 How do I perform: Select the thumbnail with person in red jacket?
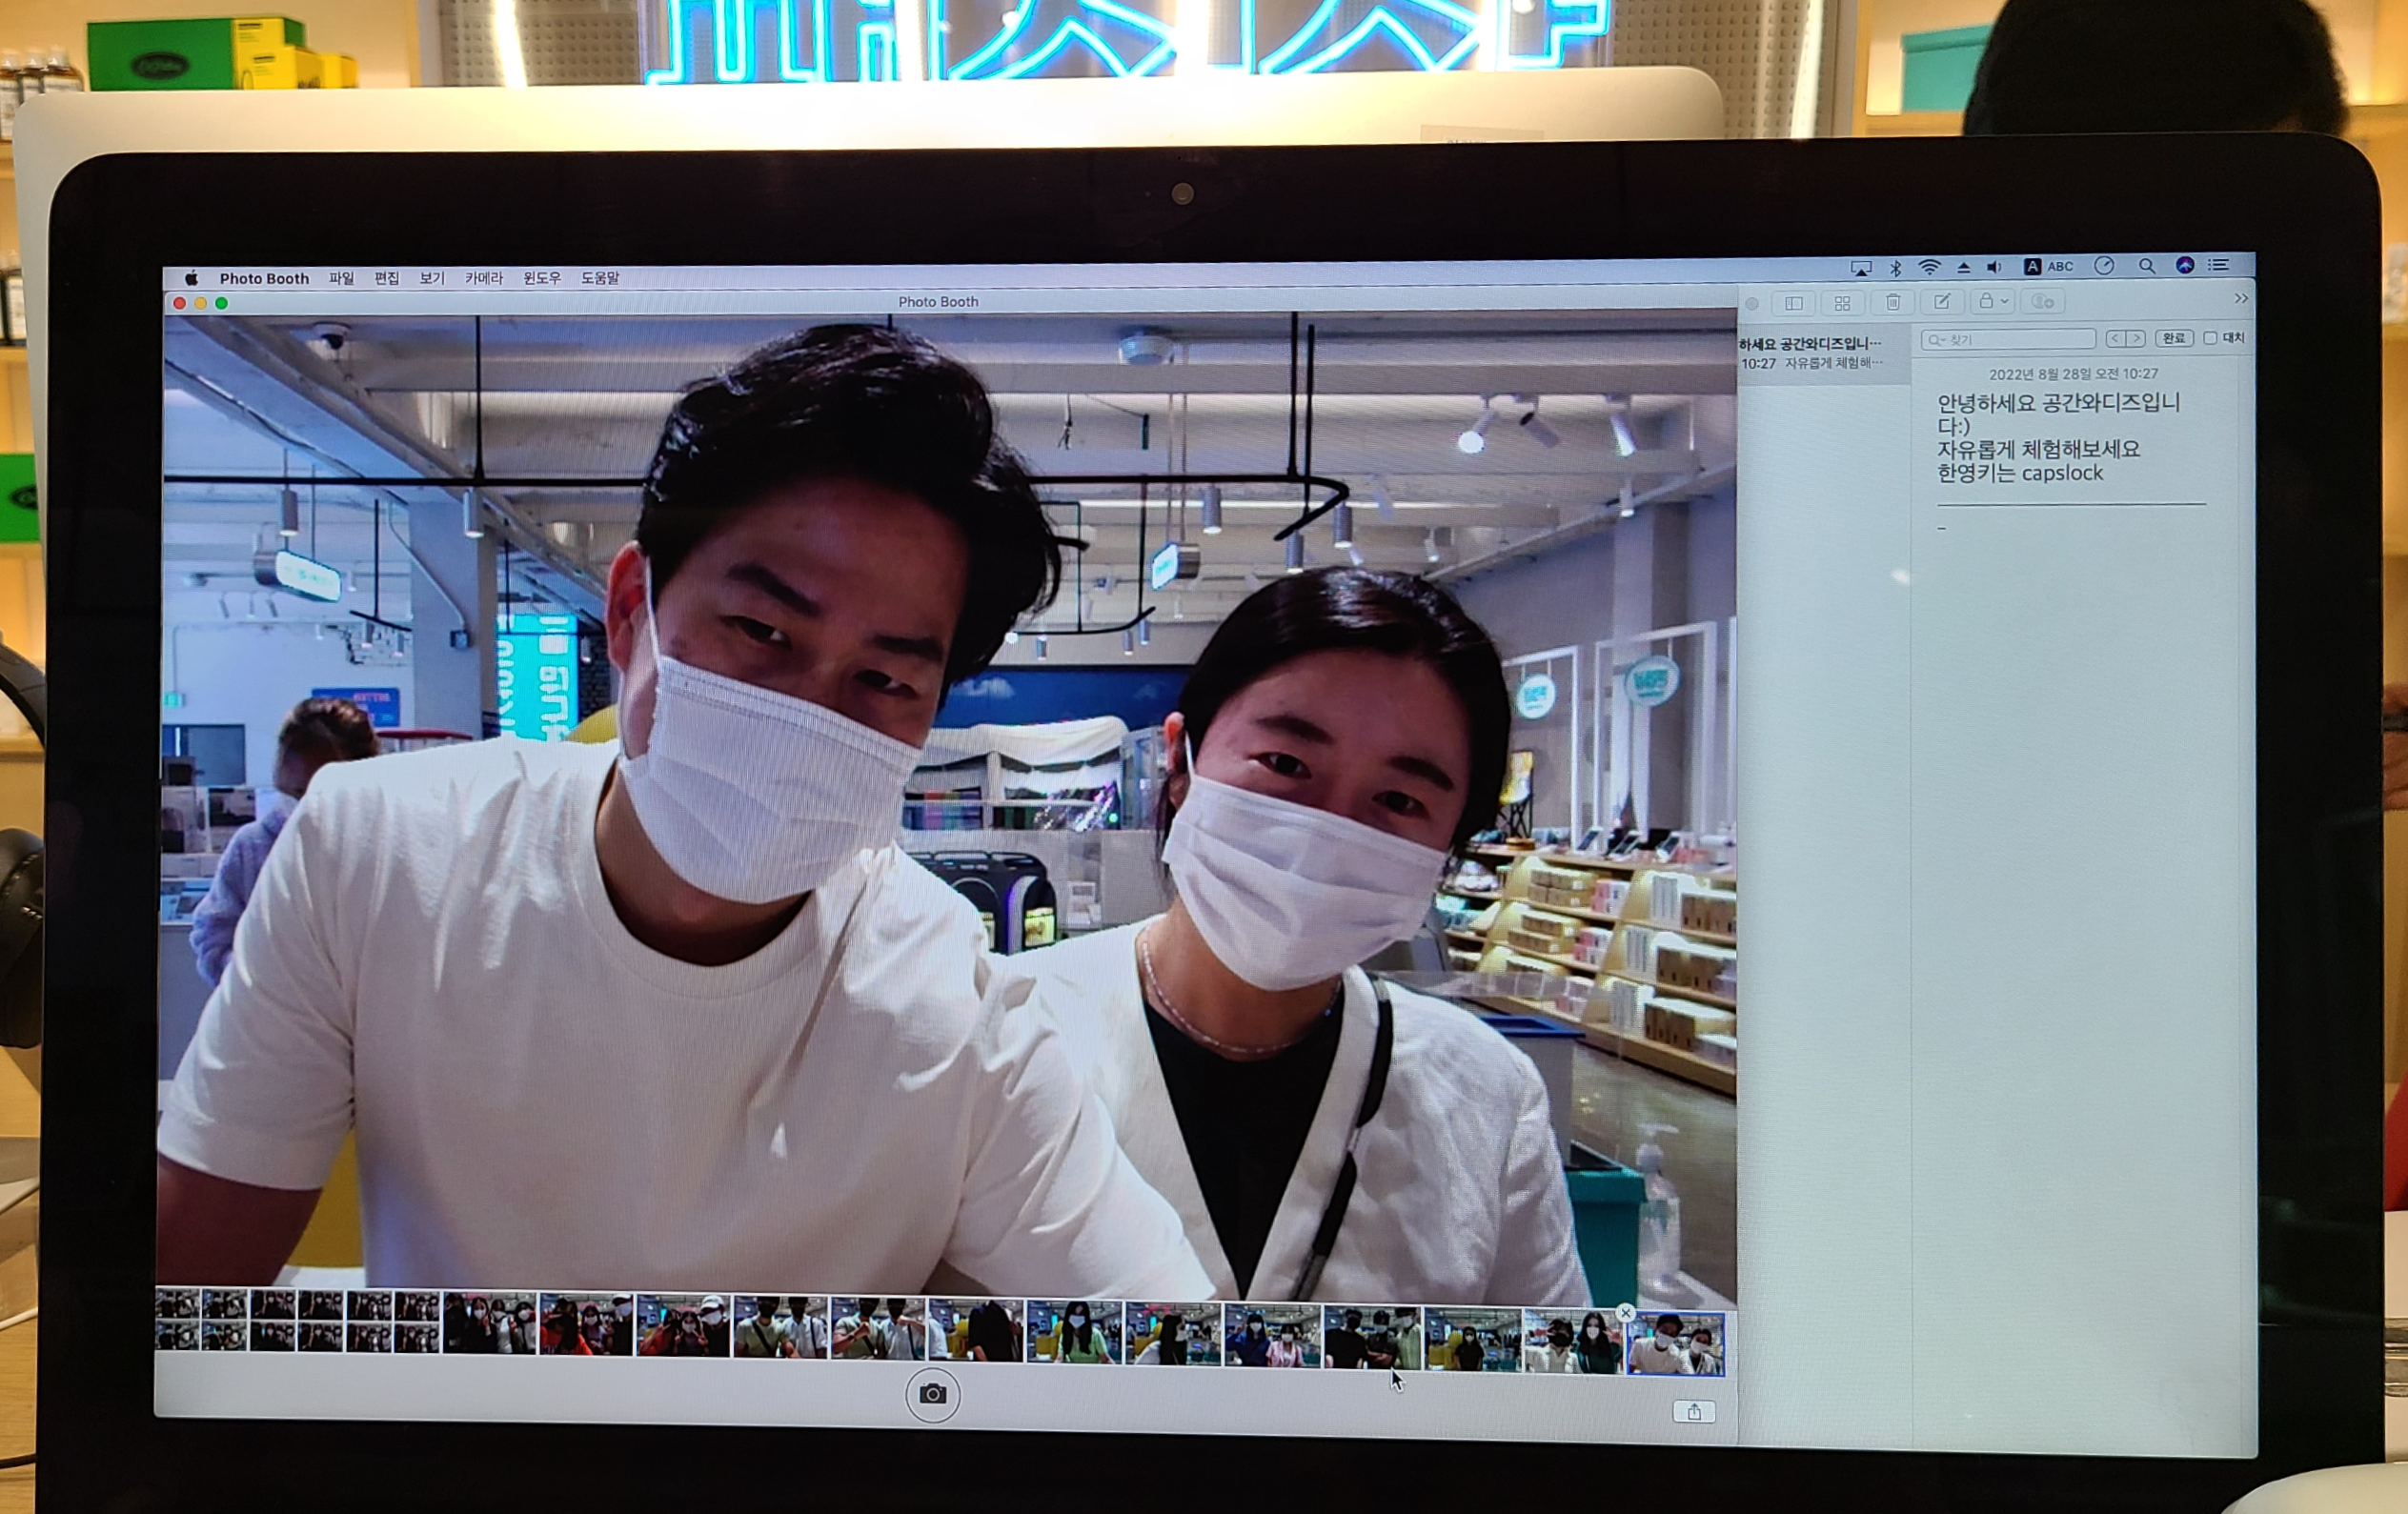(x=586, y=1323)
